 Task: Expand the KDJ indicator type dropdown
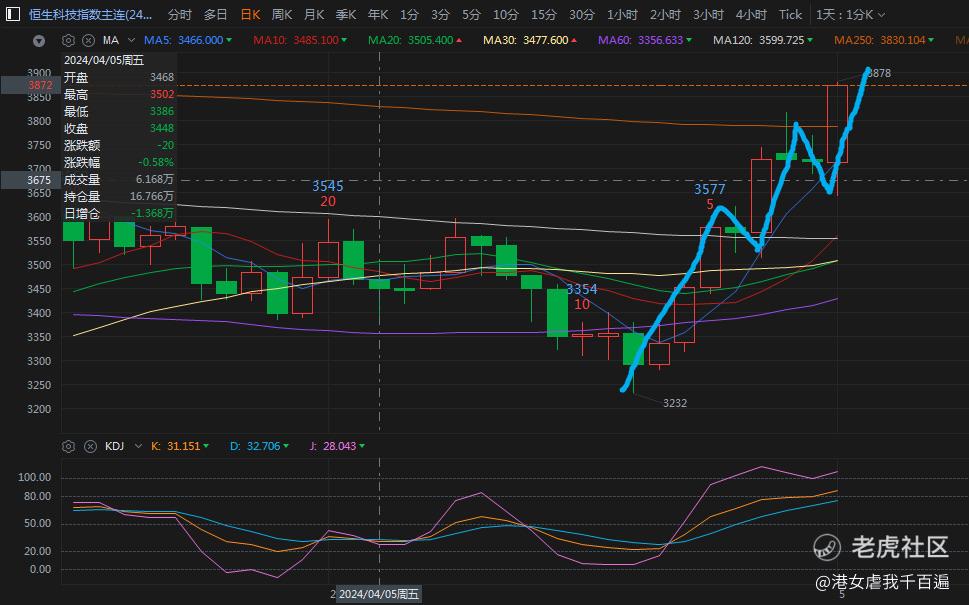coord(138,446)
